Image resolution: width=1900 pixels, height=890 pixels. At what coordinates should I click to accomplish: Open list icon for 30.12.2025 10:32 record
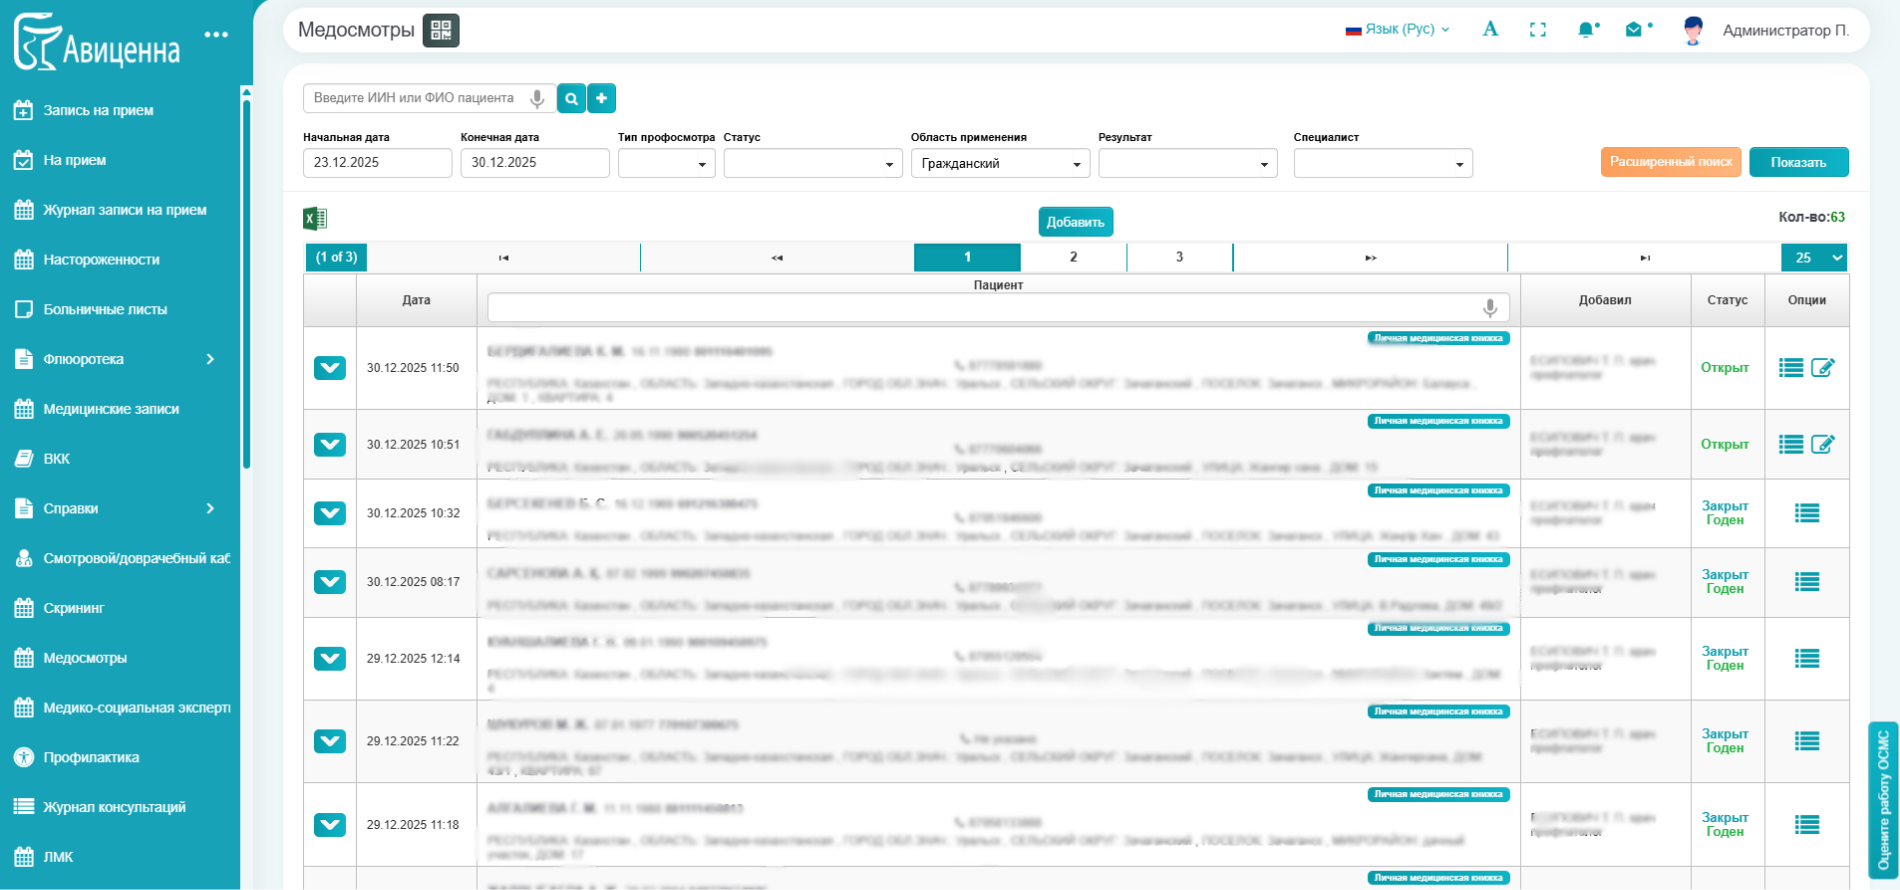point(1806,513)
